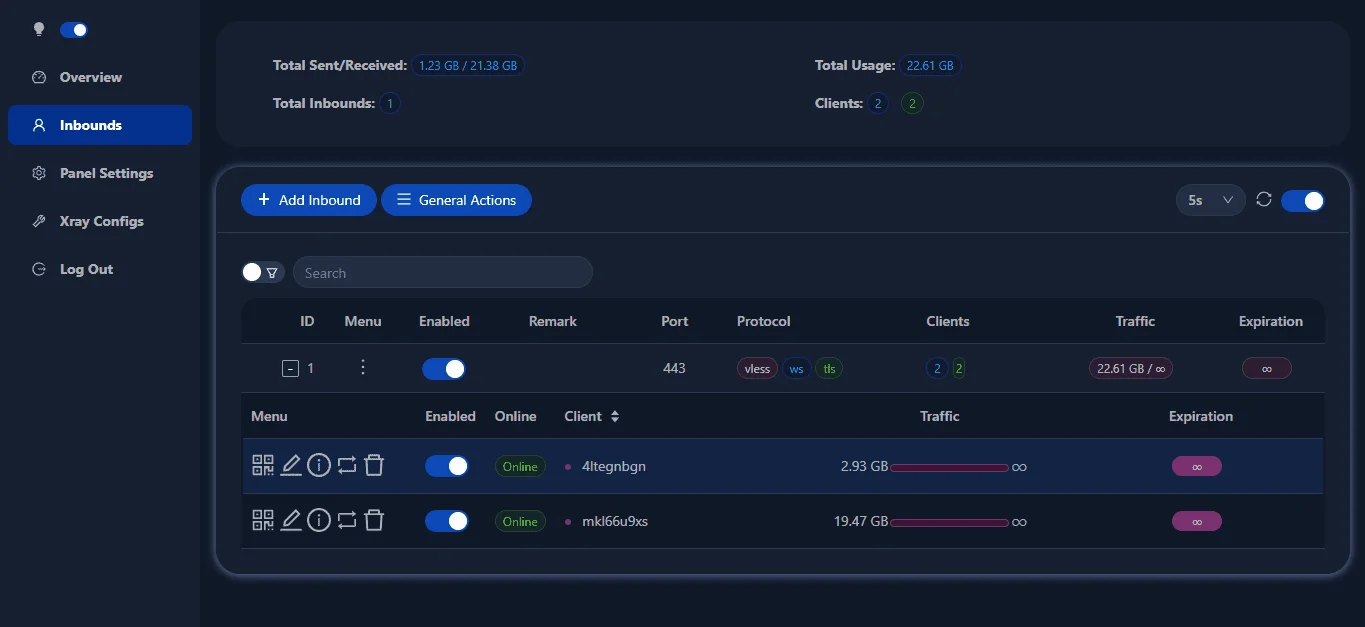Click Total Inbounds count tag
This screenshot has height=627, width=1365.
coord(390,103)
